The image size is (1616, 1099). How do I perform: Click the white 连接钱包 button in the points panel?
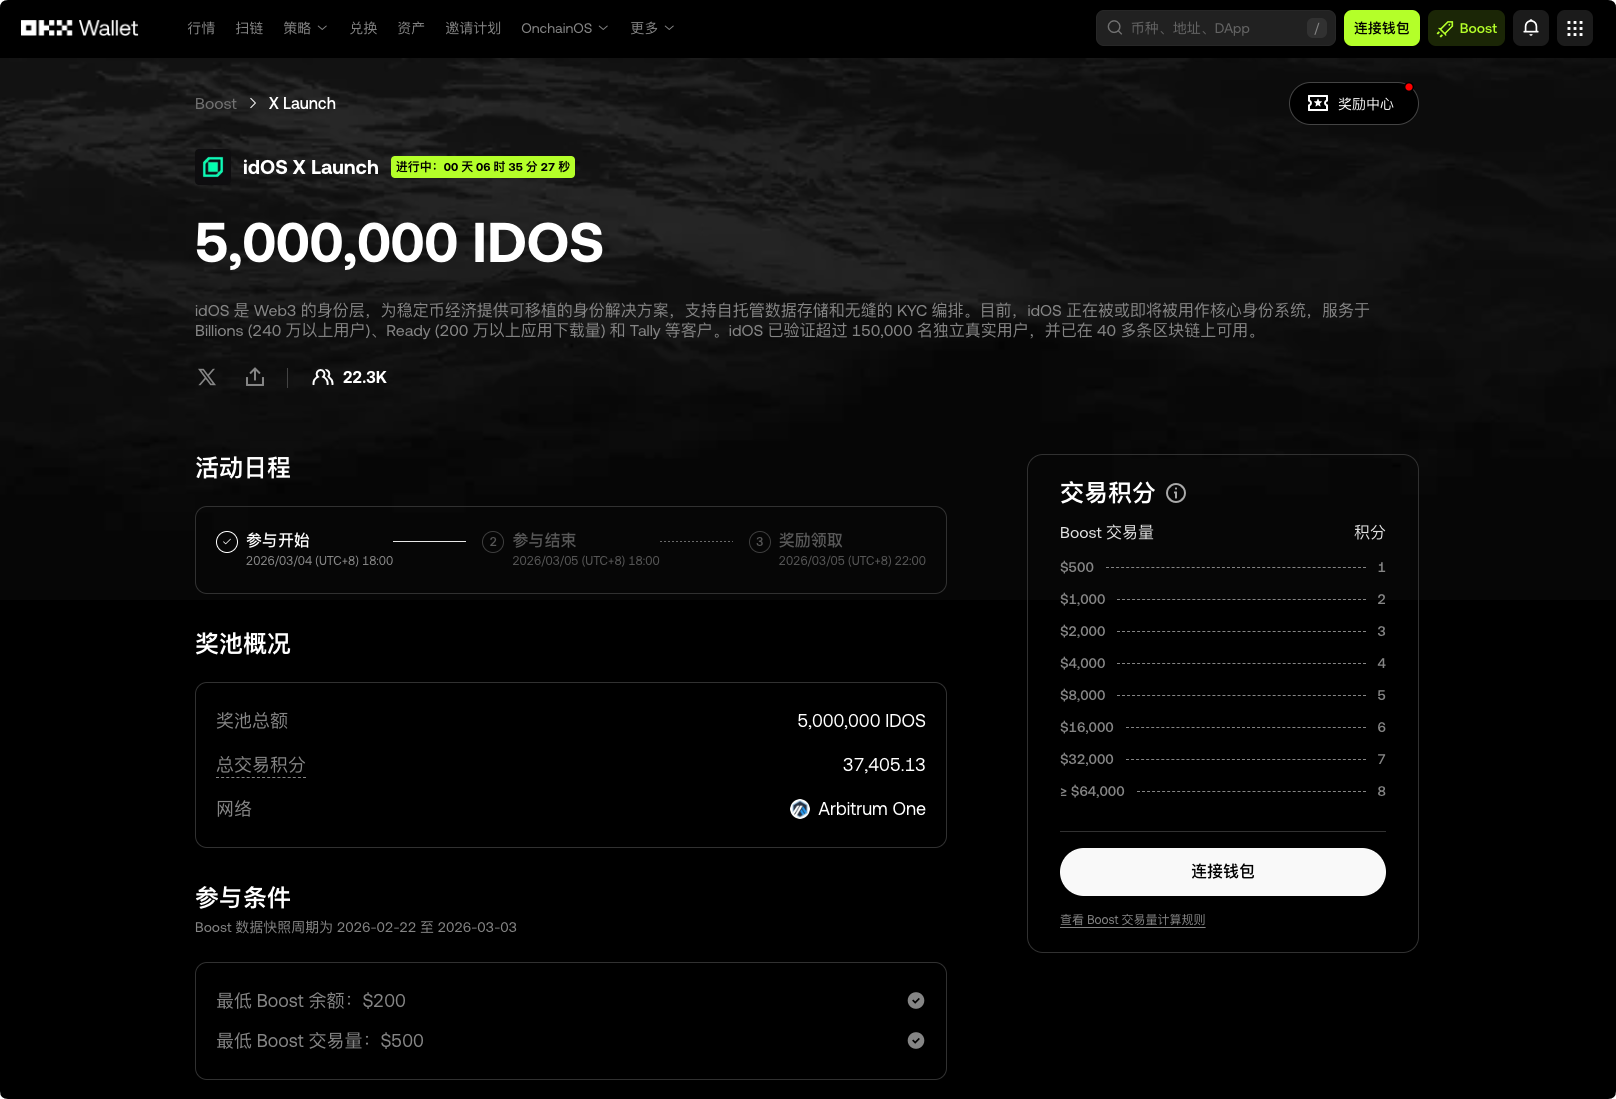(x=1222, y=871)
